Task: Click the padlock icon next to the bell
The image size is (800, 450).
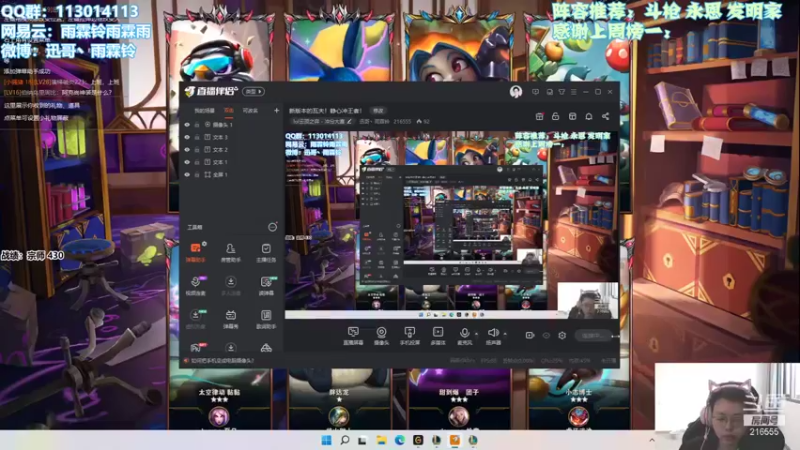Action: pyautogui.click(x=556, y=116)
